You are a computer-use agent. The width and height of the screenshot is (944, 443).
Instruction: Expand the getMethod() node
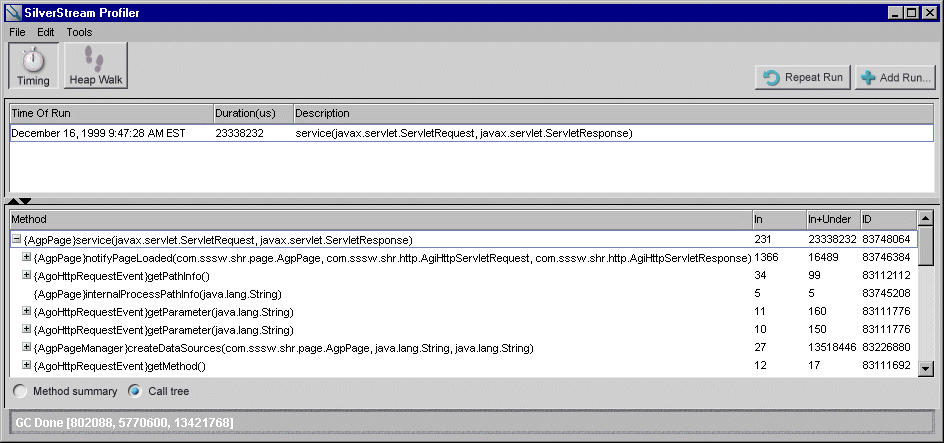[26, 365]
